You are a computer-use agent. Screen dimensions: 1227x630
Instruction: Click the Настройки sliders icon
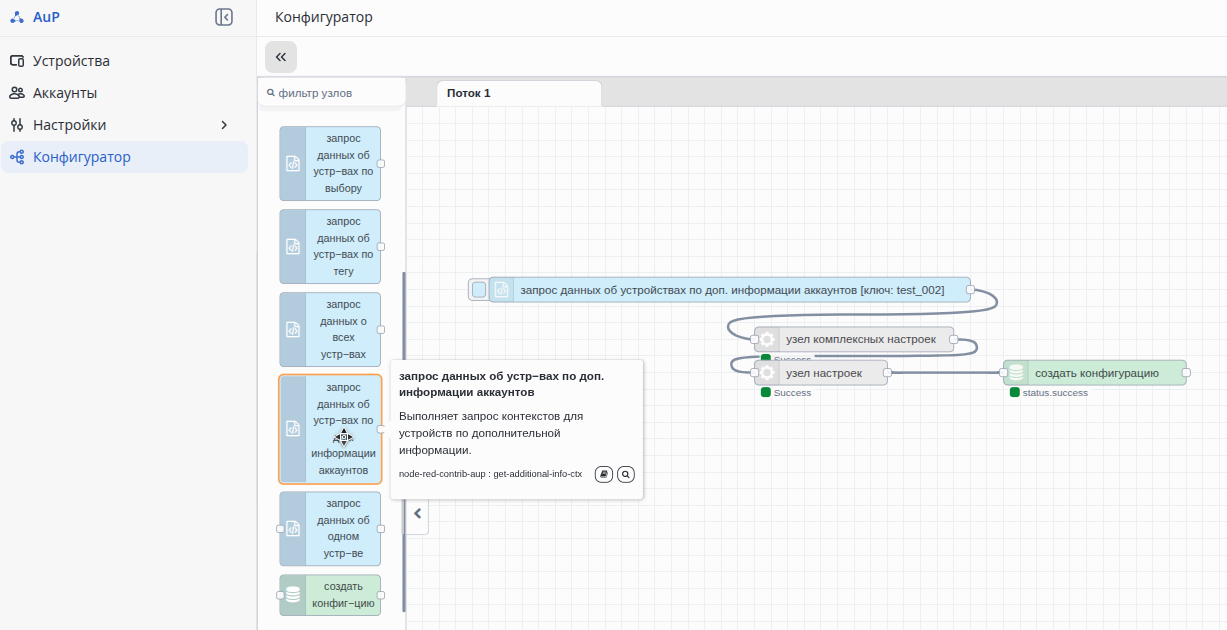[x=17, y=125]
